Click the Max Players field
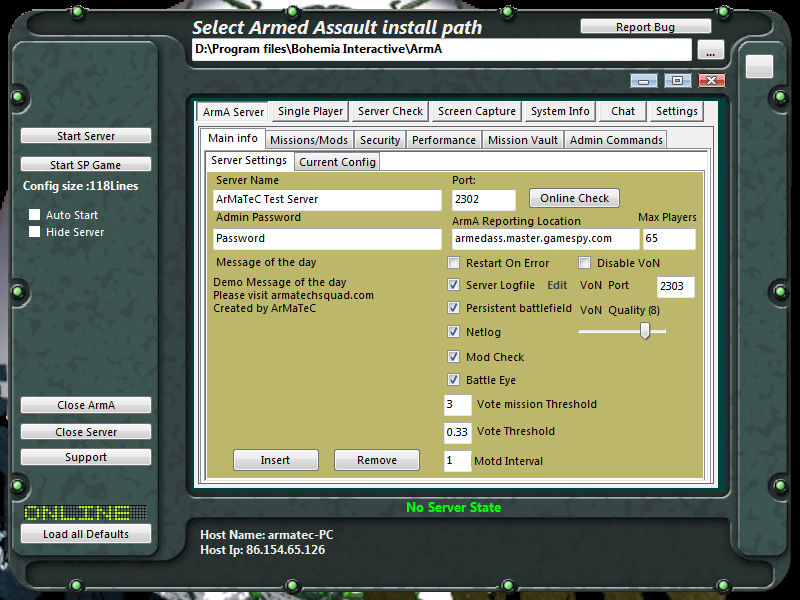This screenshot has height=600, width=800. coord(669,239)
